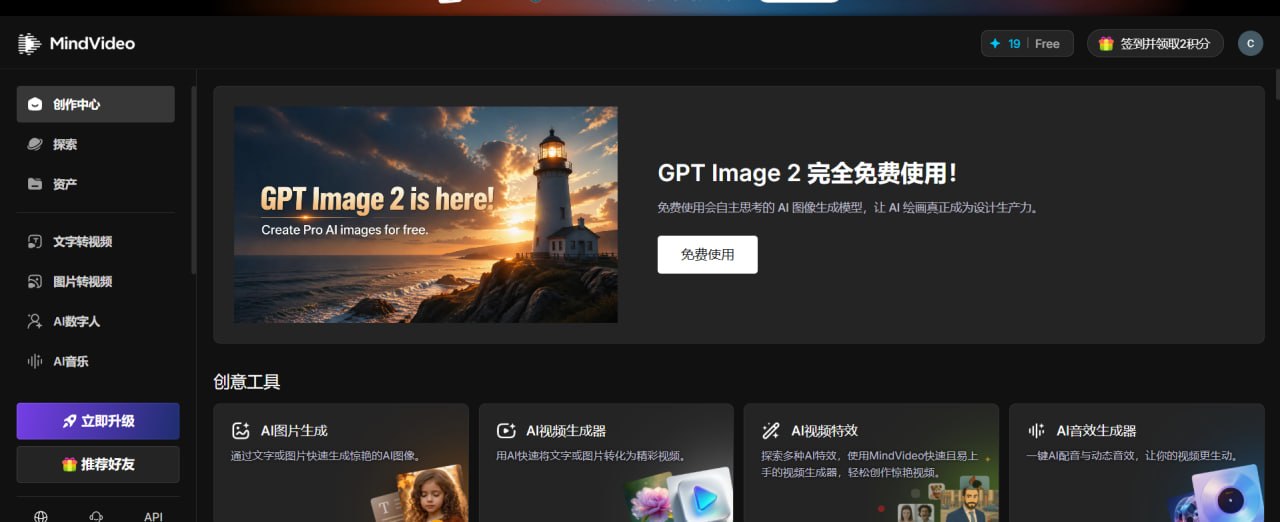
Task: Click the AI图片生成 card icon
Action: click(x=240, y=431)
